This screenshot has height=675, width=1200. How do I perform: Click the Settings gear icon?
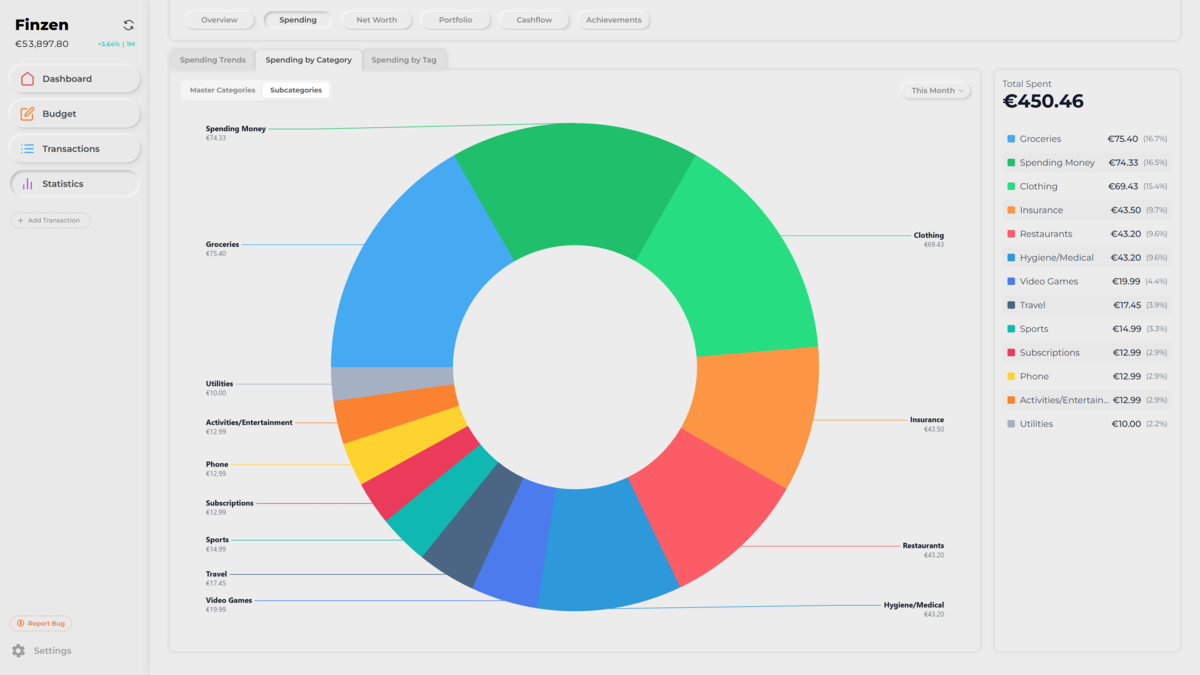pos(18,651)
